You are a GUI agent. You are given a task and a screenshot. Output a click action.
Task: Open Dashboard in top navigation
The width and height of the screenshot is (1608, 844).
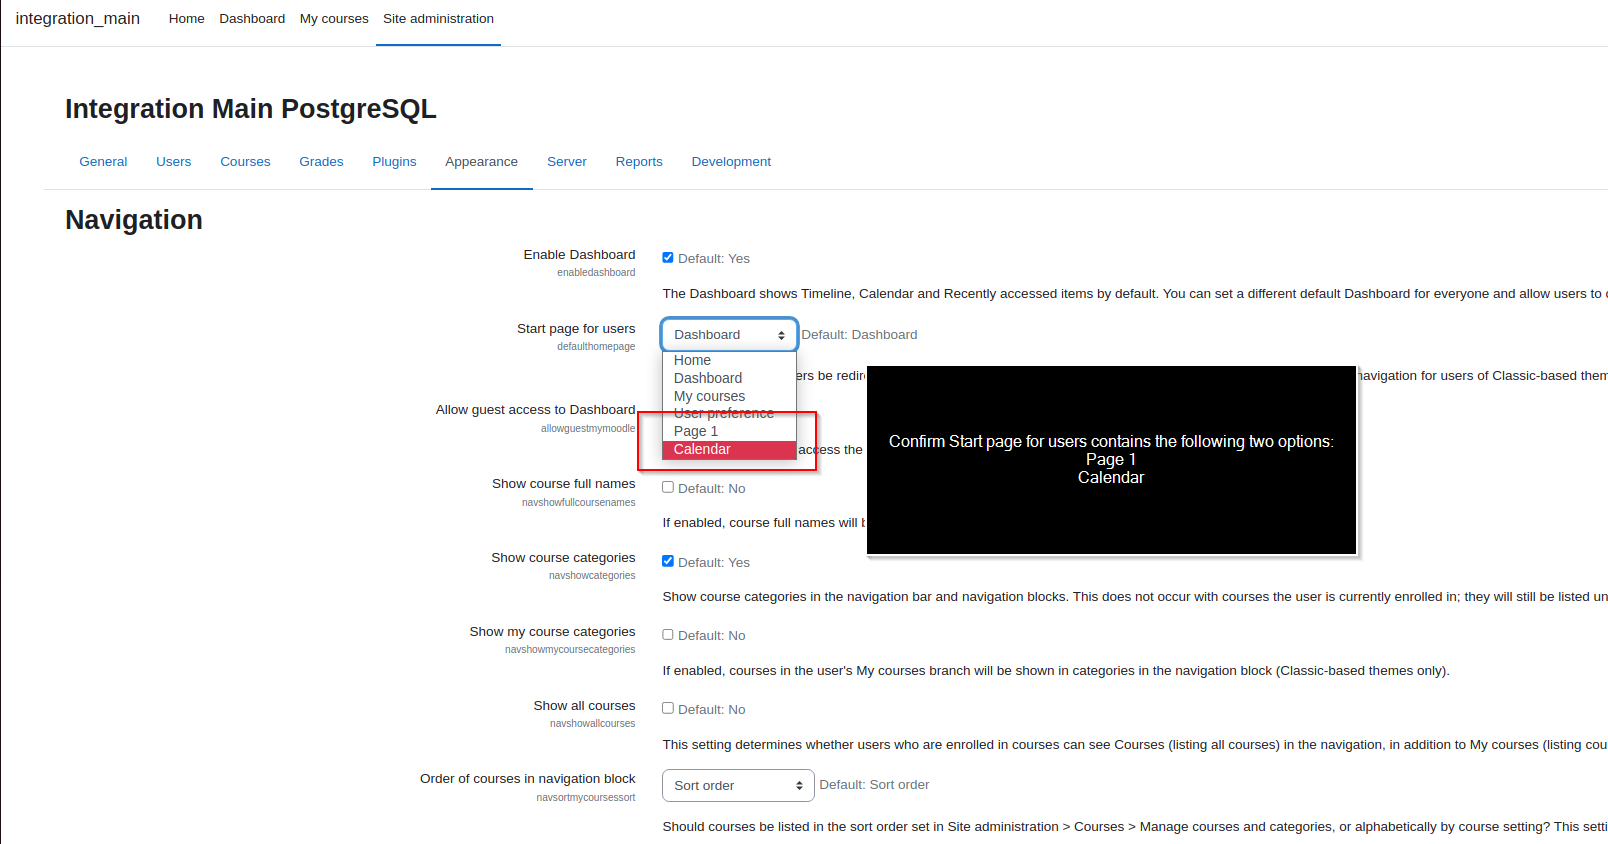click(252, 18)
